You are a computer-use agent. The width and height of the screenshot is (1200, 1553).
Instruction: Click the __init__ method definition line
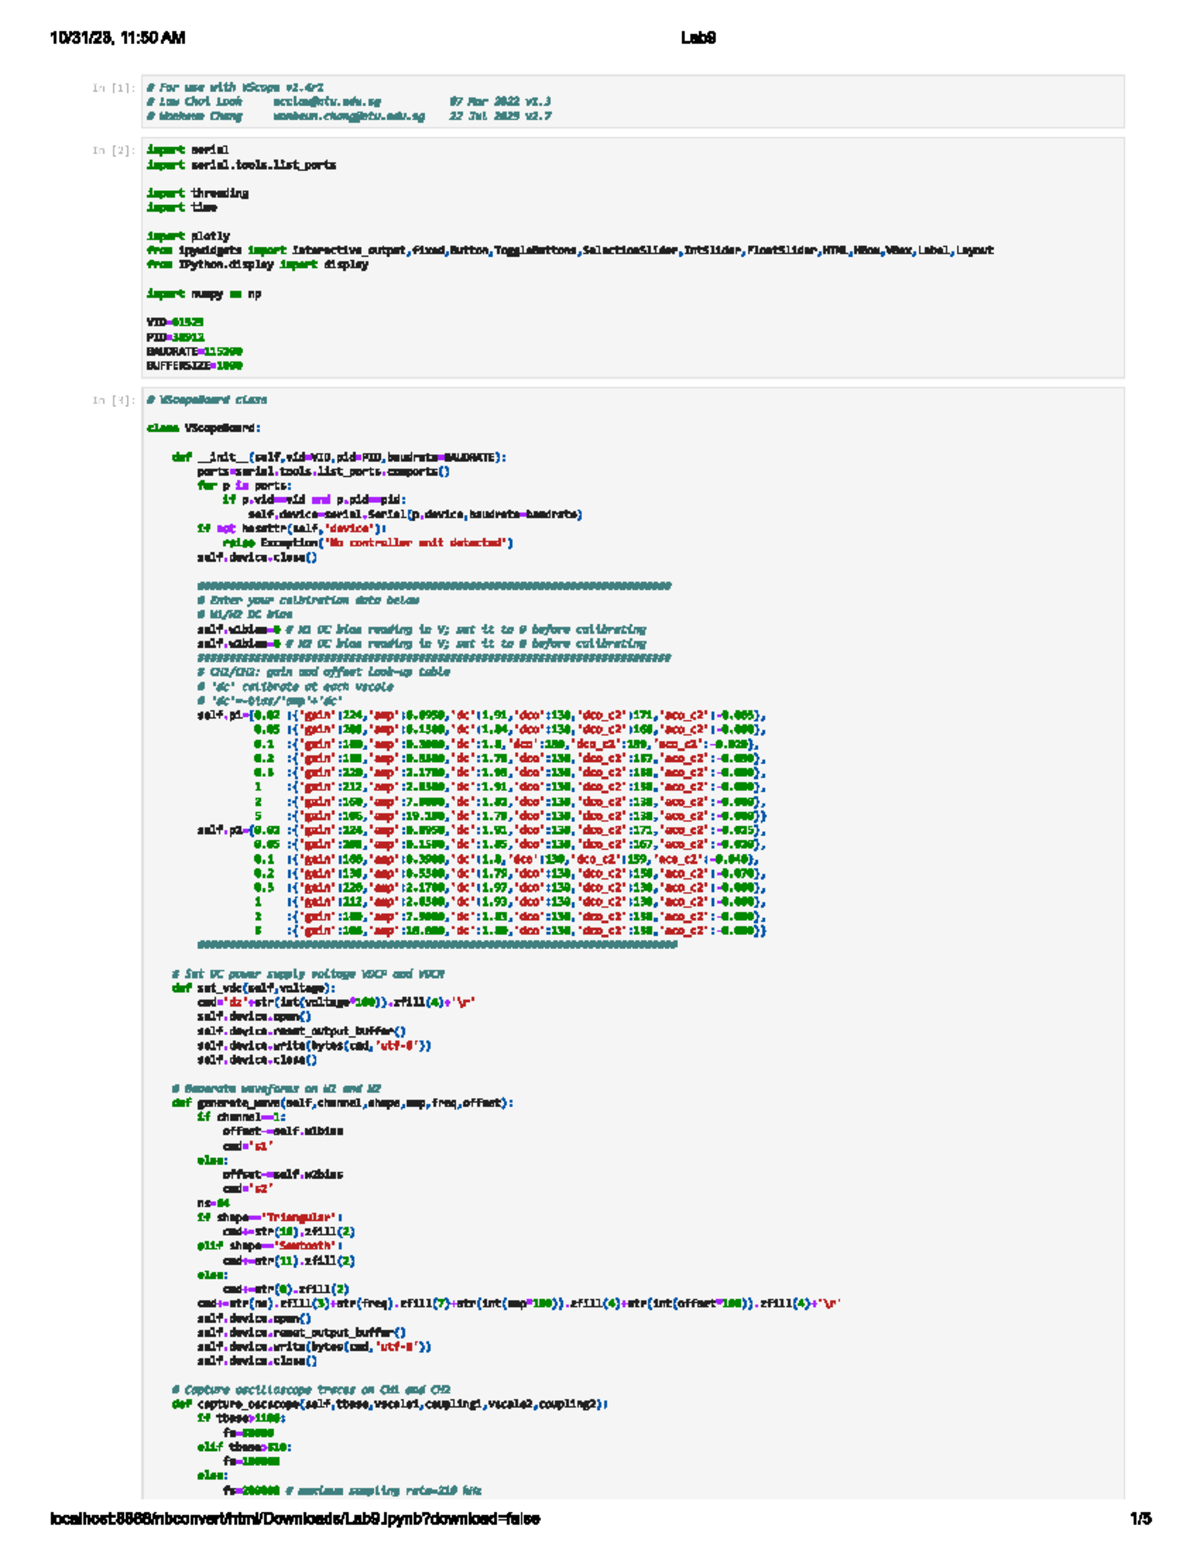pos(339,457)
